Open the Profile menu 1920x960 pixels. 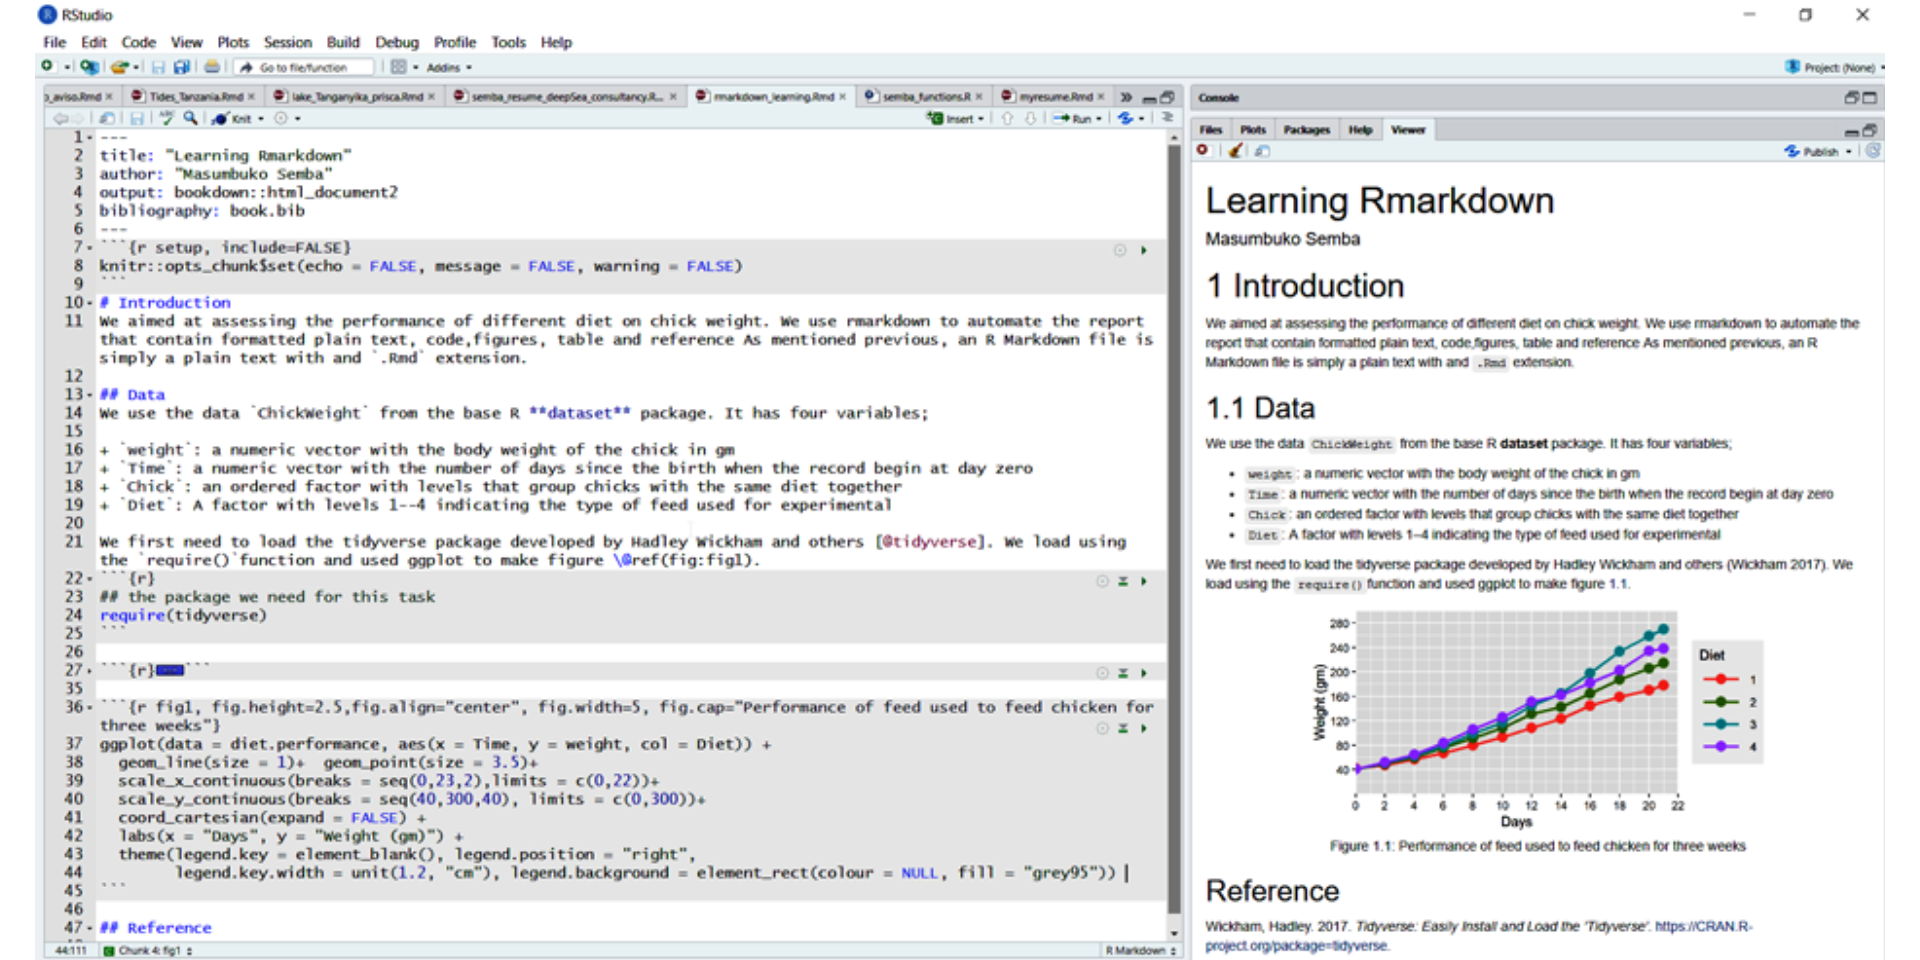pyautogui.click(x=454, y=42)
